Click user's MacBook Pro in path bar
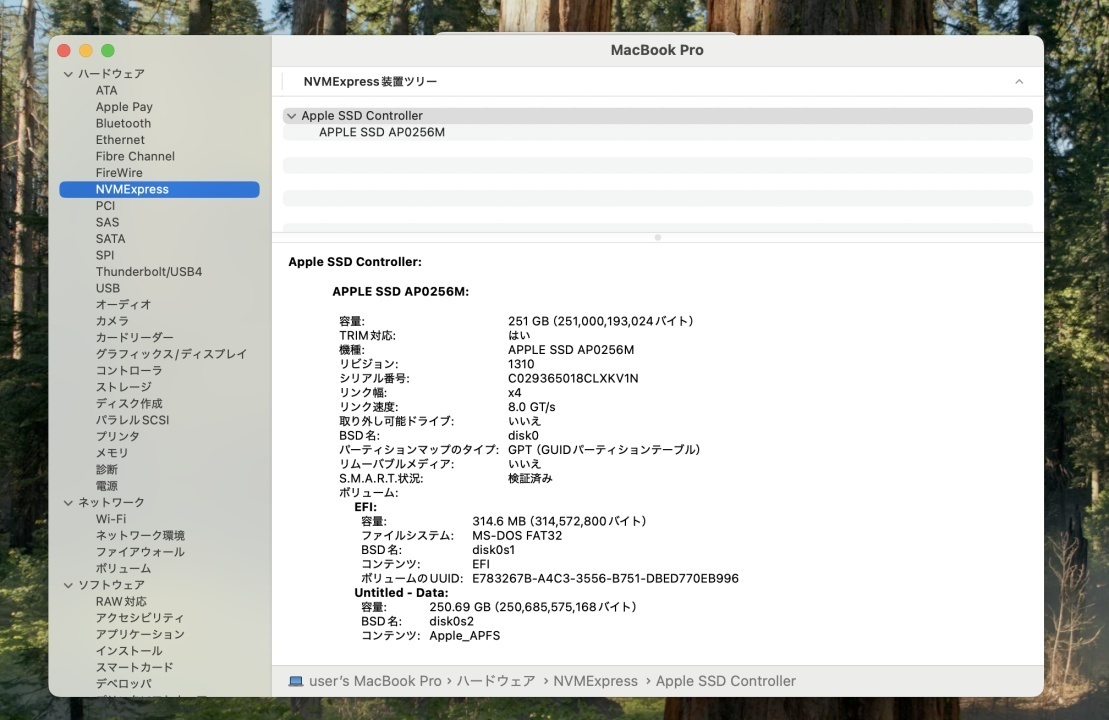Viewport: 1109px width, 720px height. 375,681
